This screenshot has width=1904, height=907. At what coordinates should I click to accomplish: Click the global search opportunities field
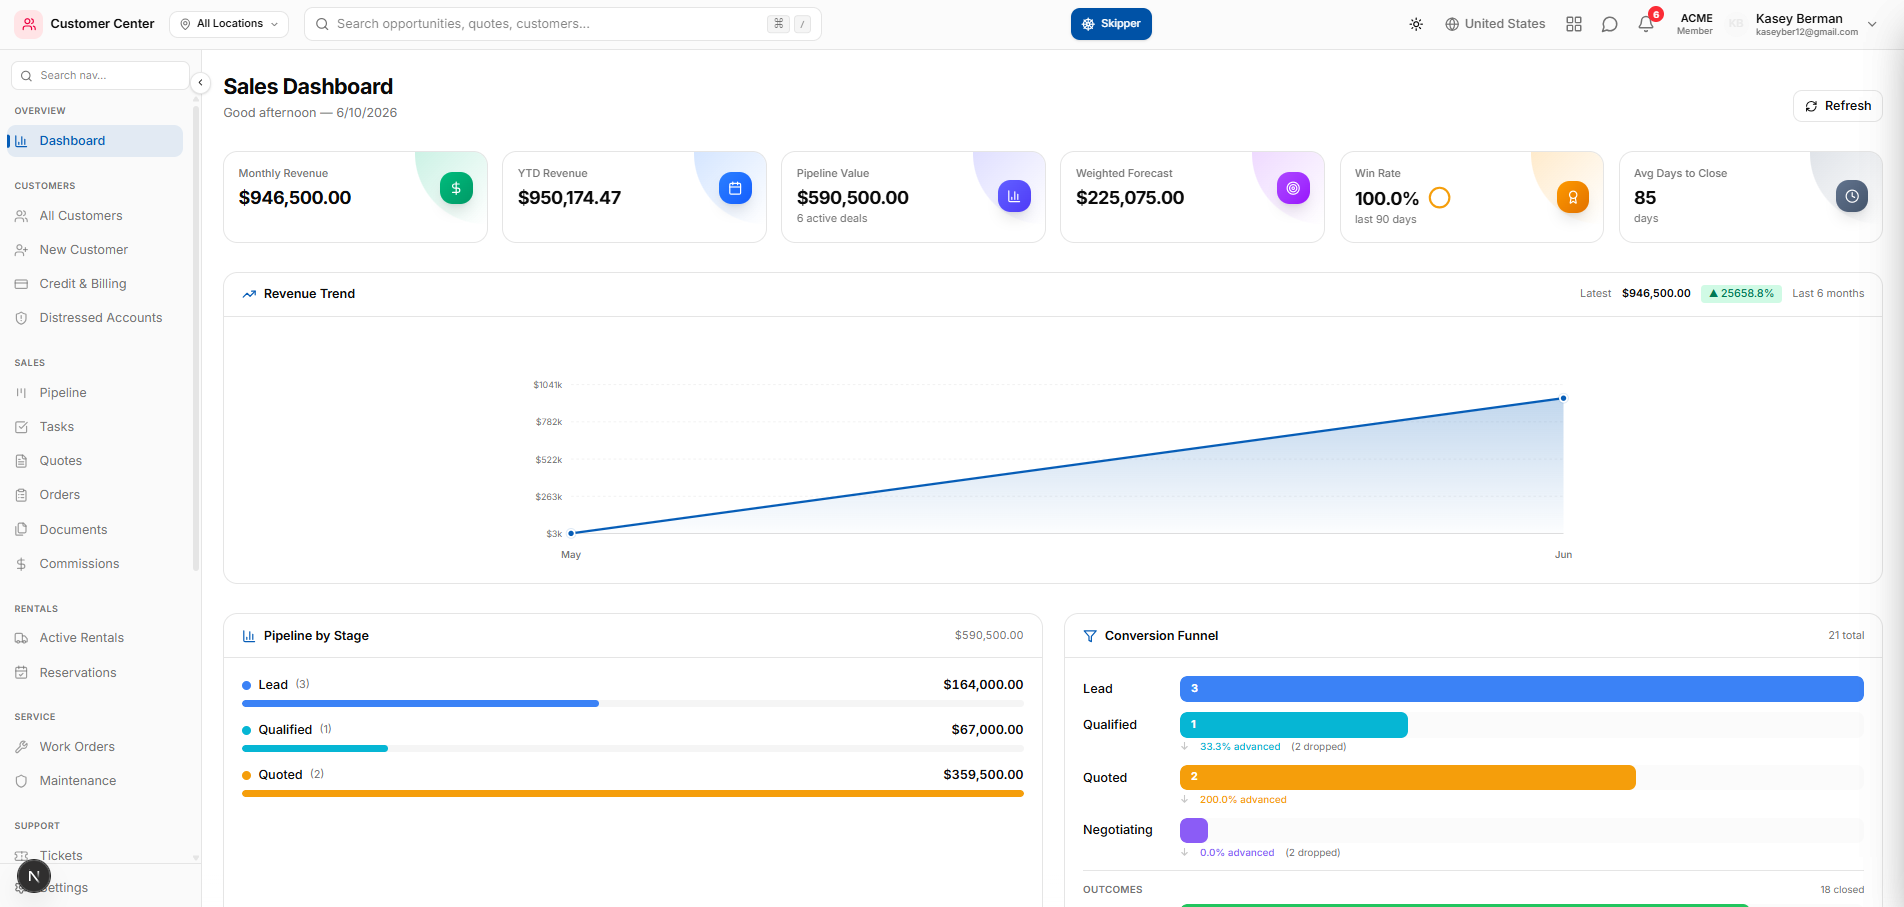coord(562,24)
